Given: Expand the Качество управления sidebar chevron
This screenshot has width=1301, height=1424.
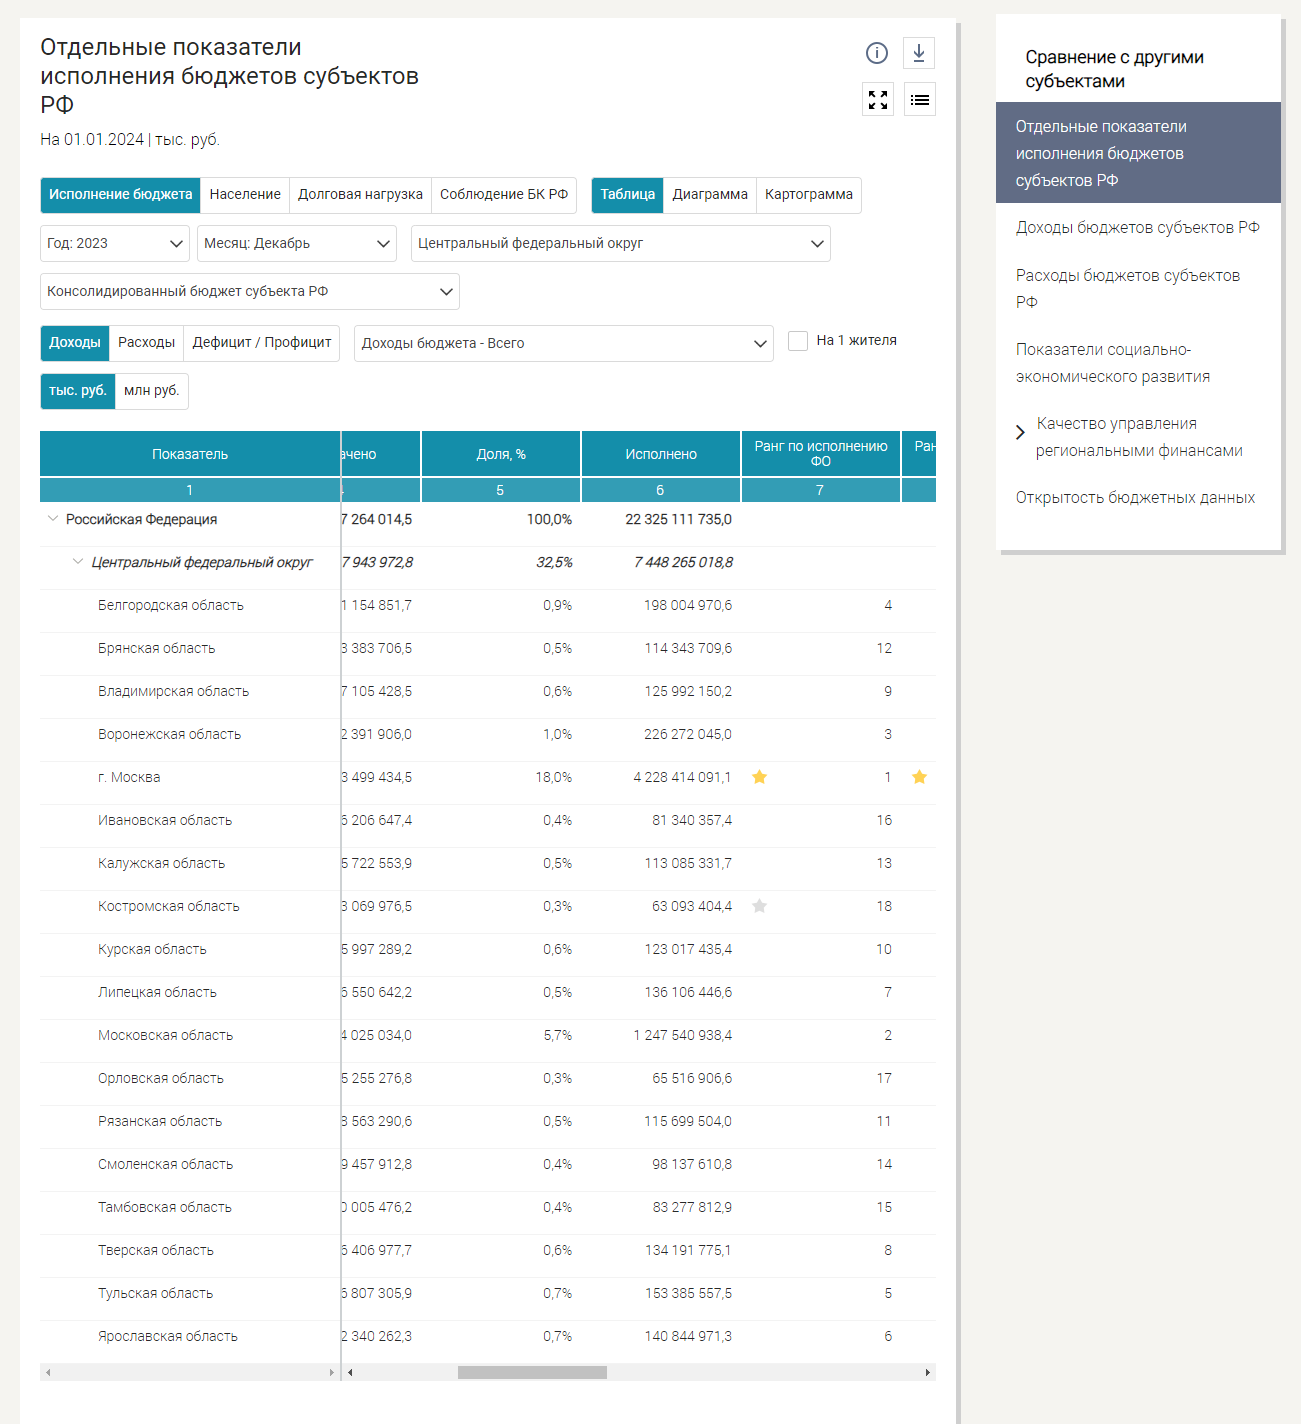Looking at the screenshot, I should click(x=1020, y=432).
